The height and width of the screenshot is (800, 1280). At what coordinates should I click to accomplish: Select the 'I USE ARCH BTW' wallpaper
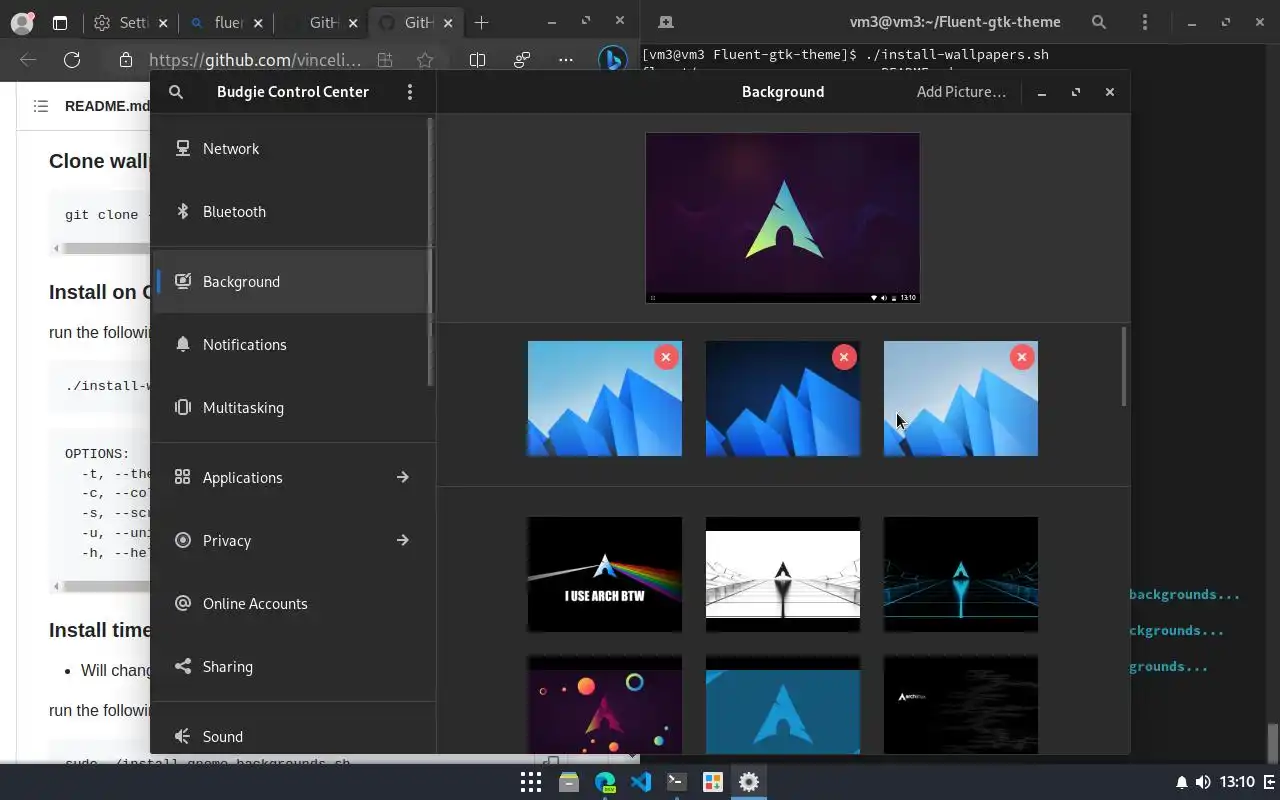tap(605, 574)
